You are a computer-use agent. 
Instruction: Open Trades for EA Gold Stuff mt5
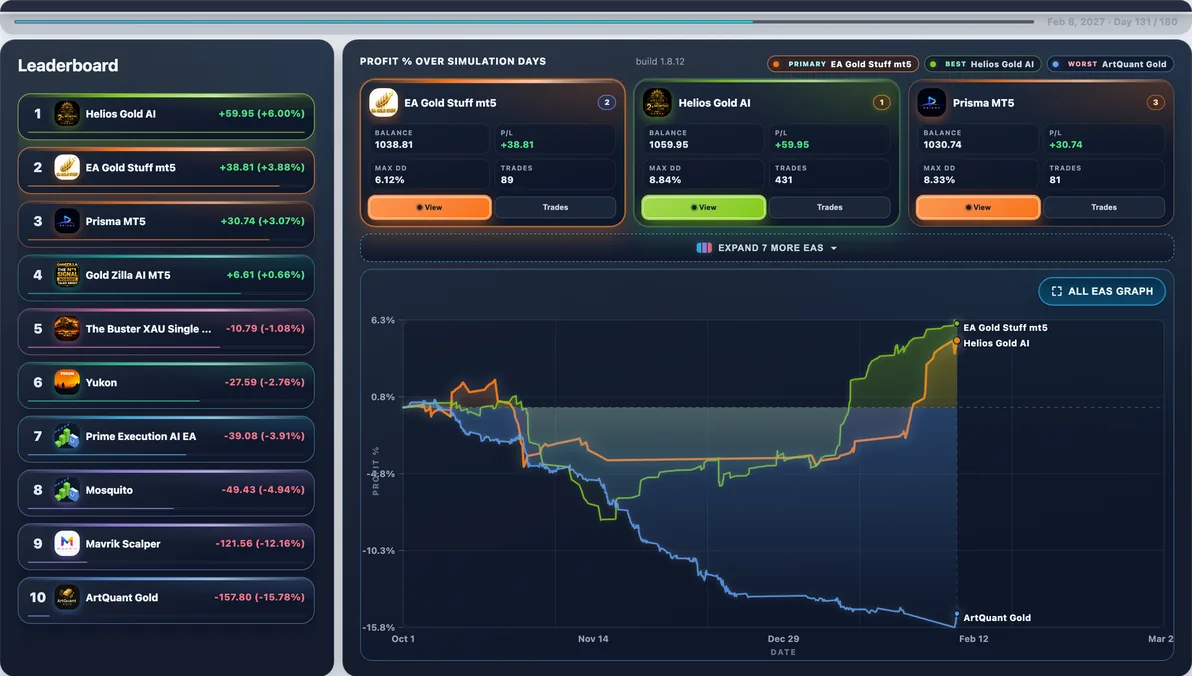coord(555,208)
